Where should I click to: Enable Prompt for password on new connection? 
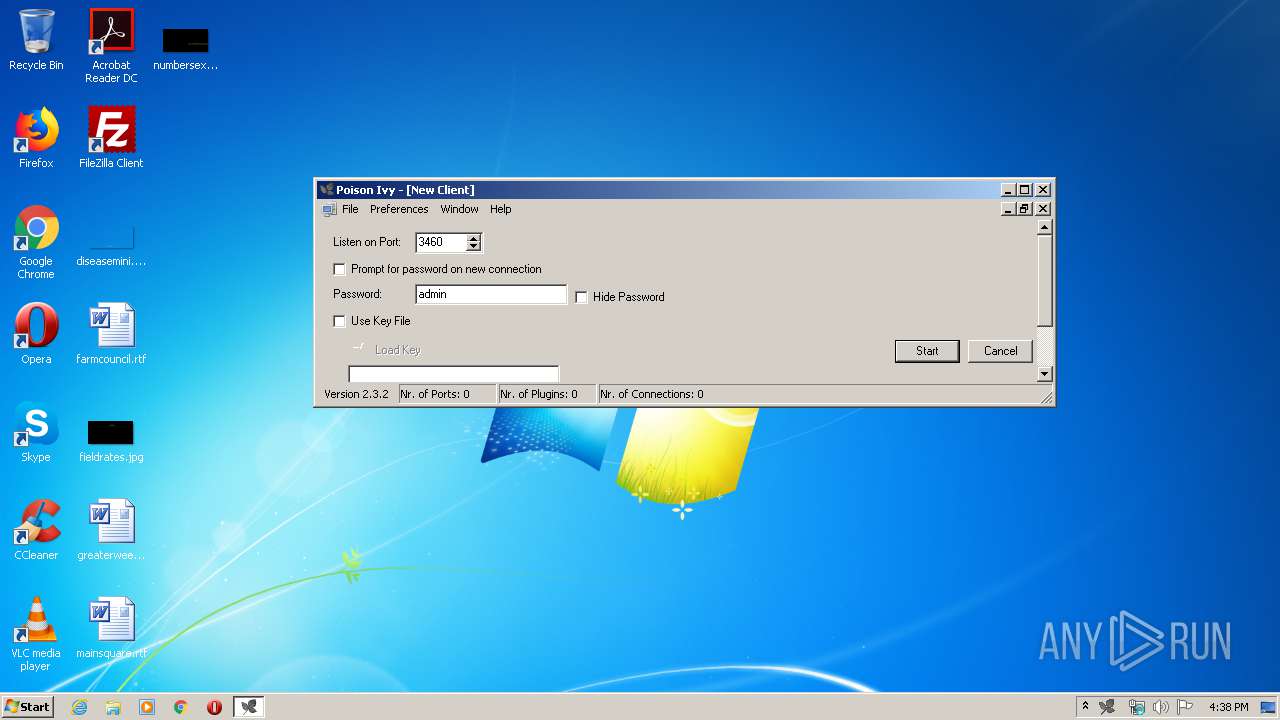coord(339,269)
